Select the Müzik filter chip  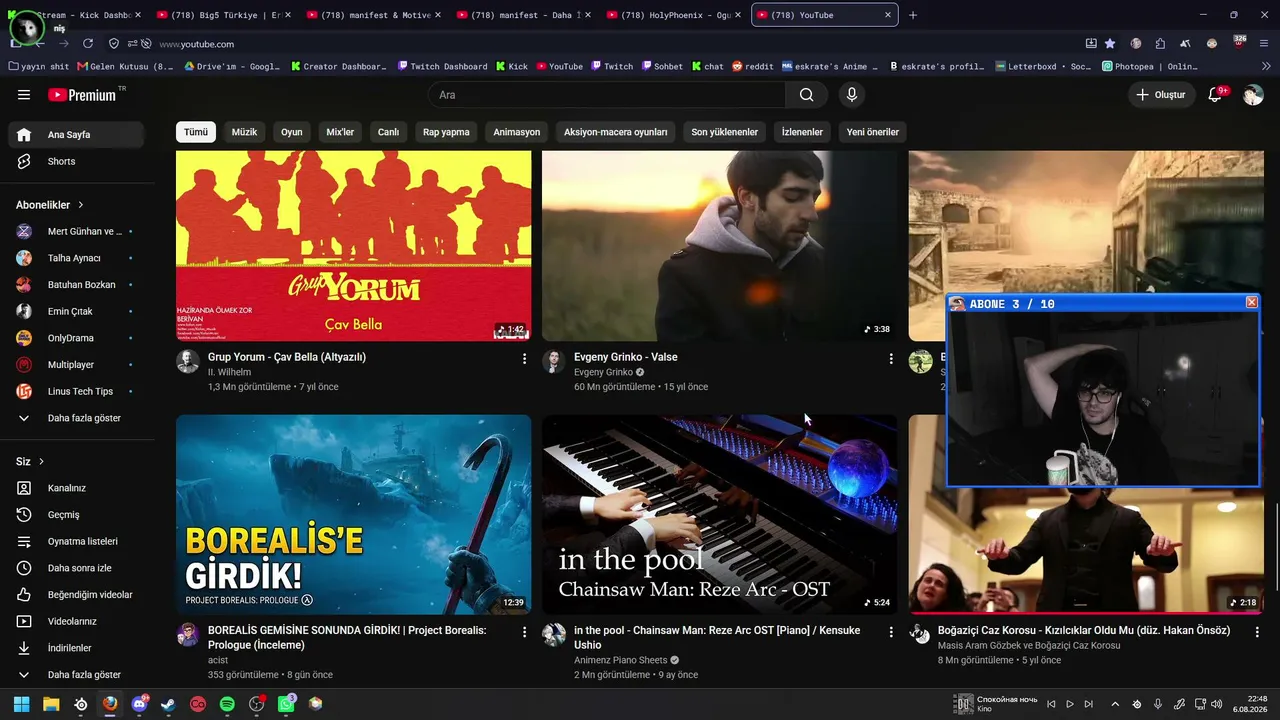(244, 132)
